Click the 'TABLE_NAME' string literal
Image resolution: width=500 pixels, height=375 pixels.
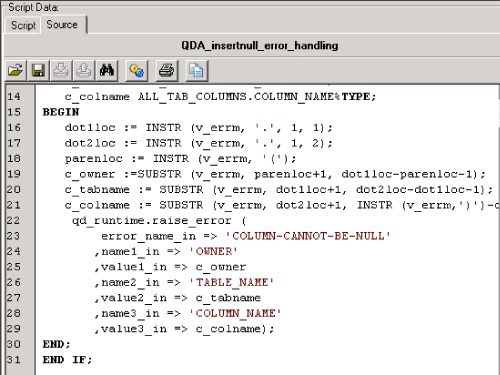232,282
